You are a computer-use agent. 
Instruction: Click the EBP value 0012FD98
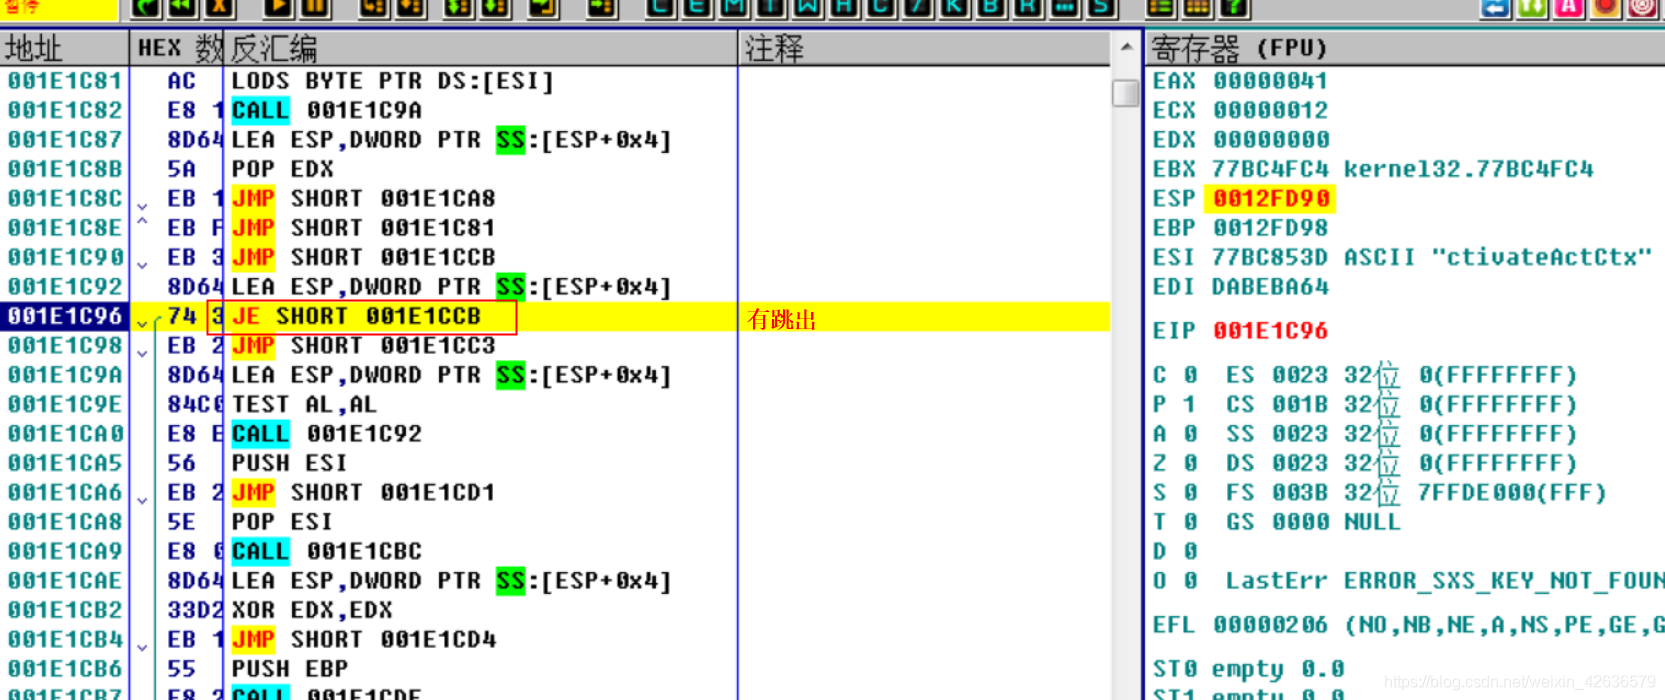(1271, 228)
